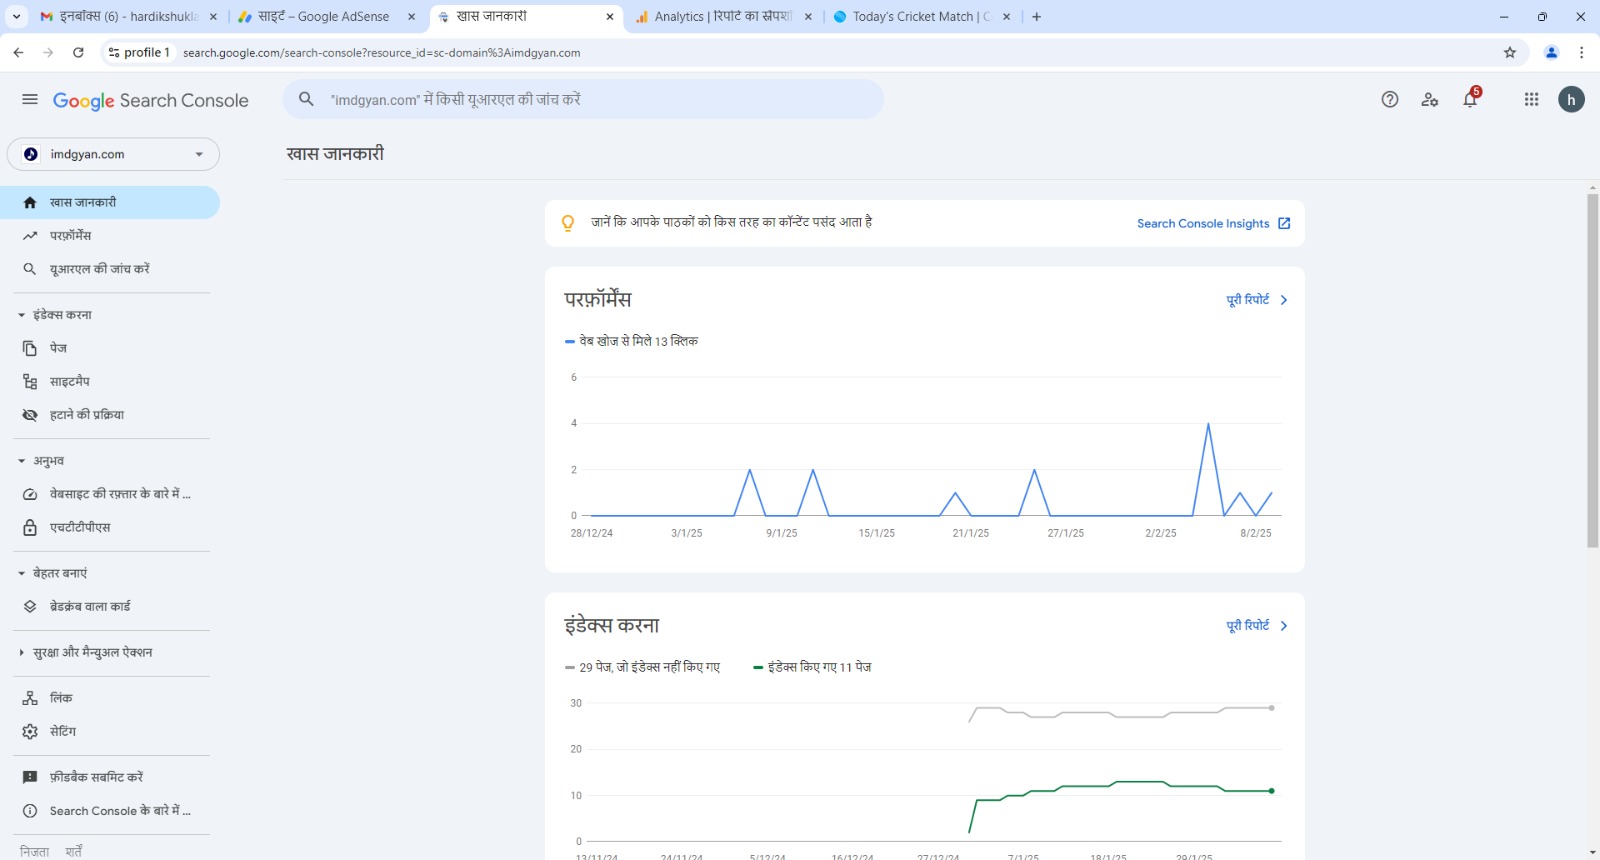1600x860 pixels.
Task: Click फ़ीडबैक सबमिट करें icon
Action: tap(30, 777)
